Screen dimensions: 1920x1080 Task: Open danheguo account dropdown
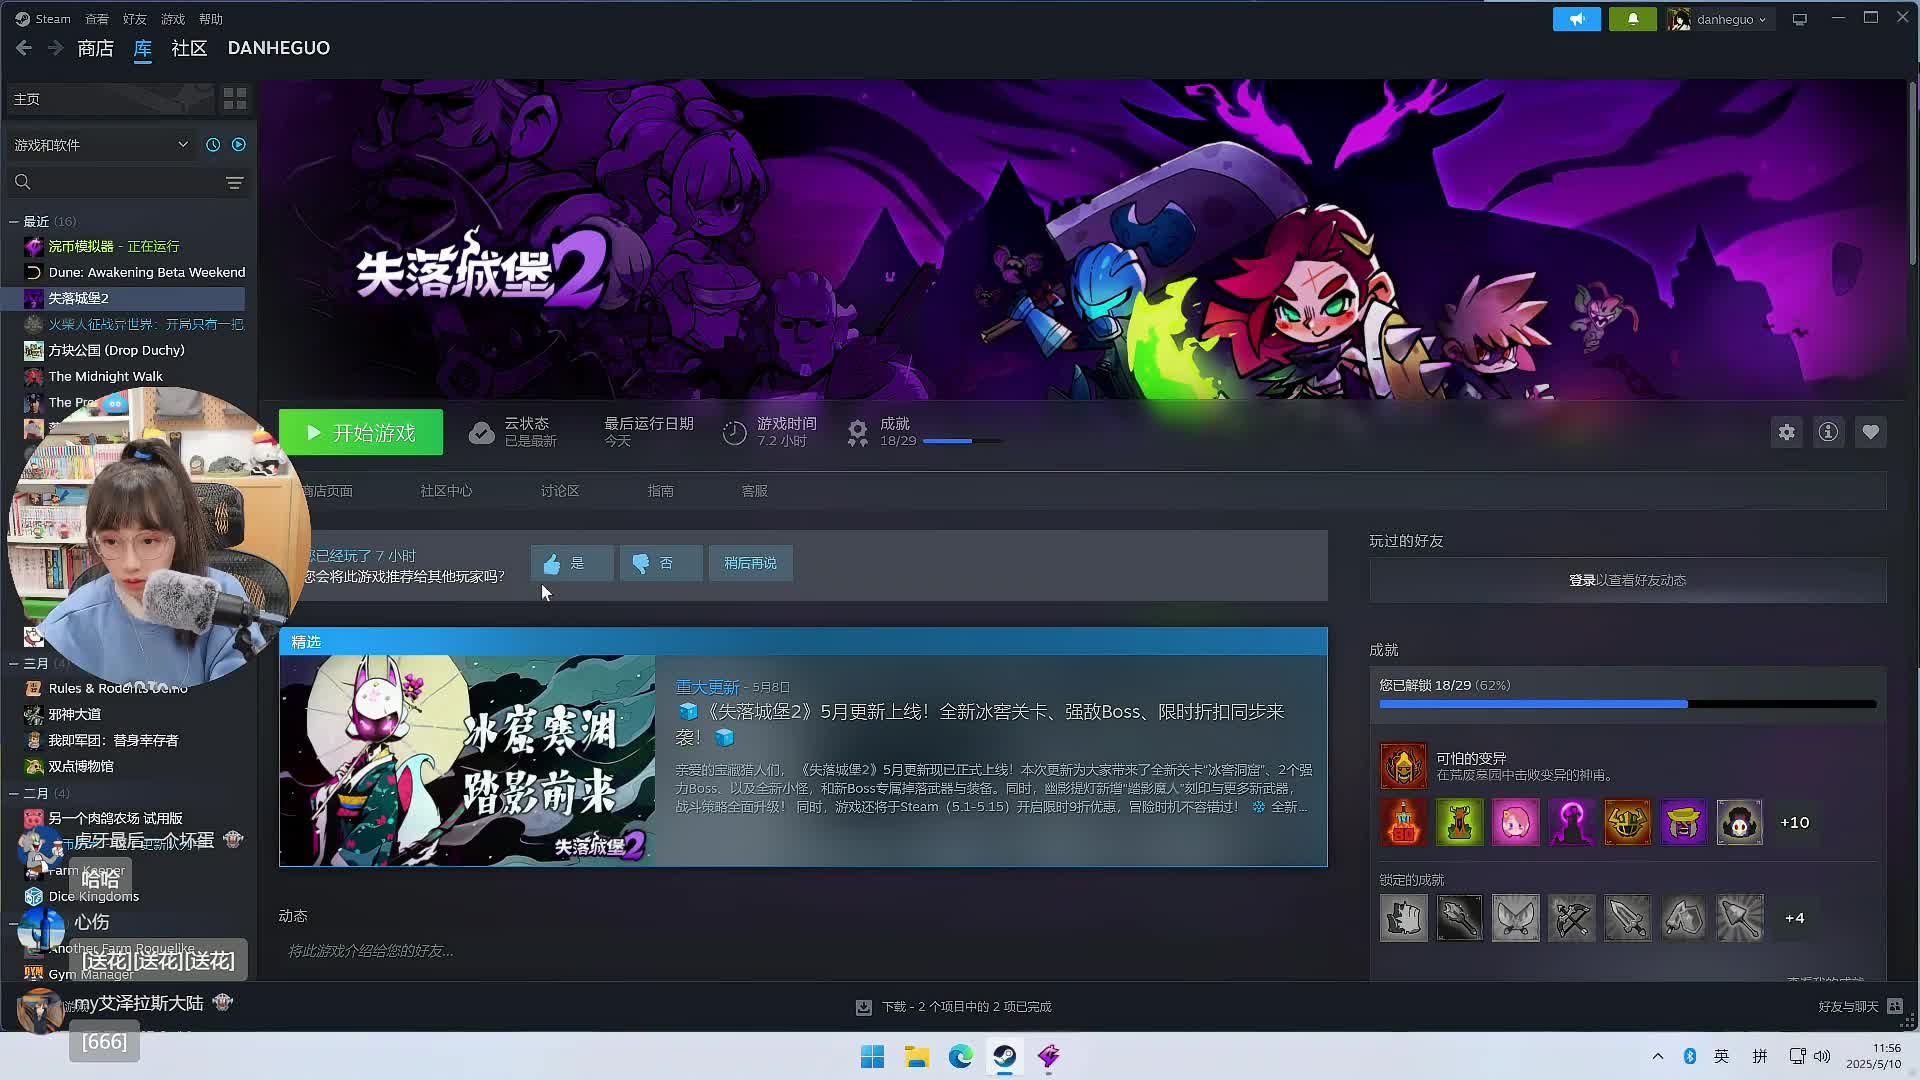(x=1722, y=19)
